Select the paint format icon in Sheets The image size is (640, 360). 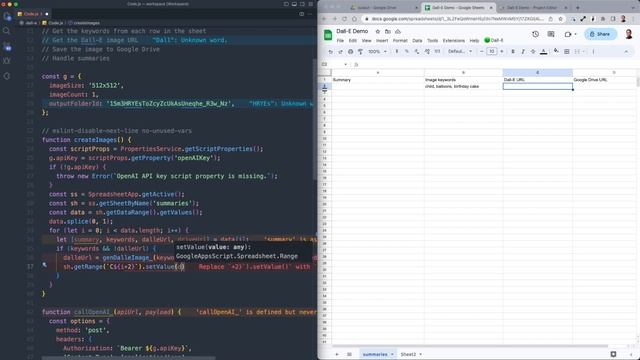(x=360, y=52)
